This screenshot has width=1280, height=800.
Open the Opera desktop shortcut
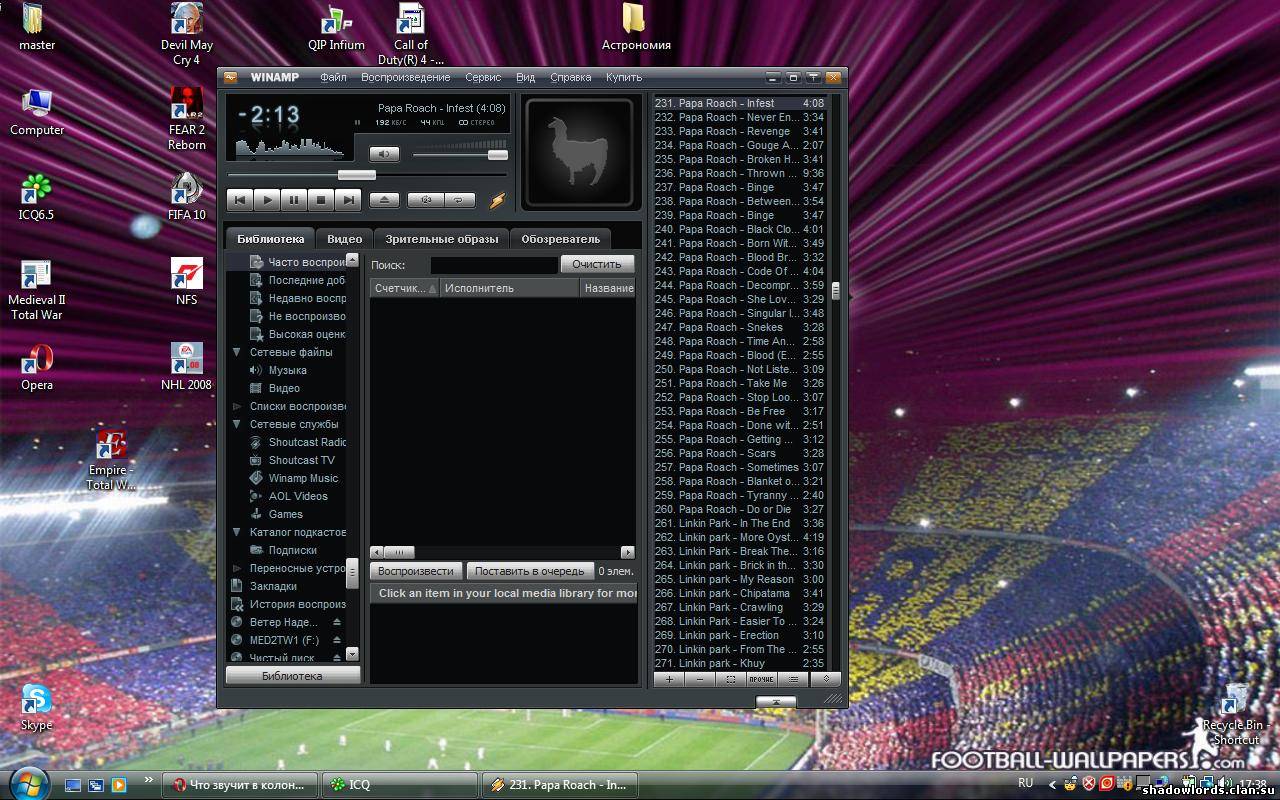(x=37, y=368)
